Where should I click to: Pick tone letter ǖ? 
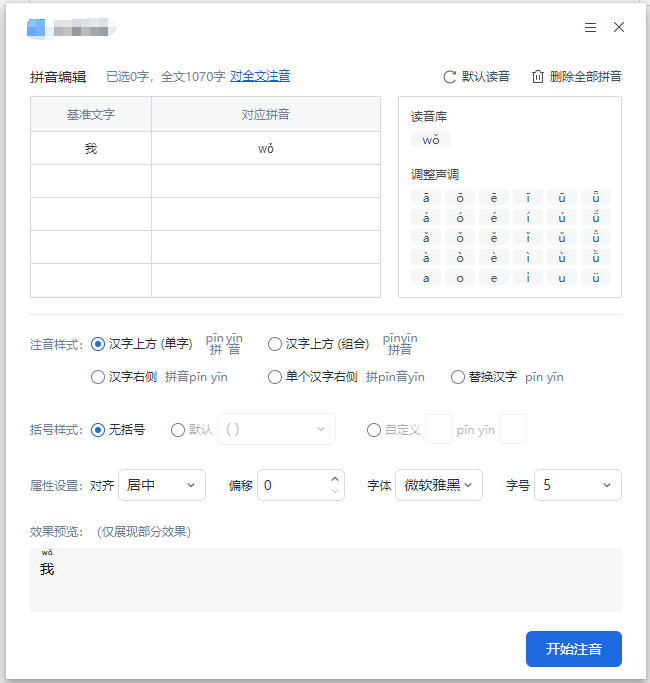596,197
